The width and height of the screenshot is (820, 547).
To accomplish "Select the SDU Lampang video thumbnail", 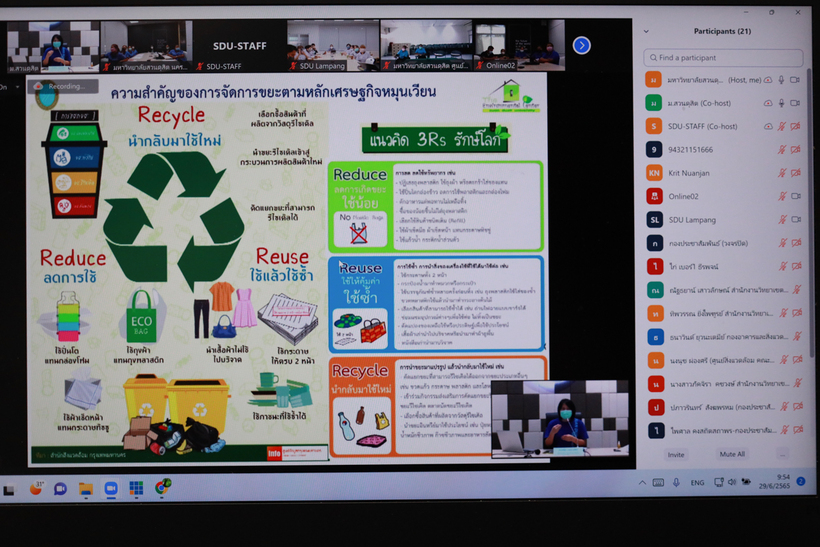I will (x=333, y=46).
